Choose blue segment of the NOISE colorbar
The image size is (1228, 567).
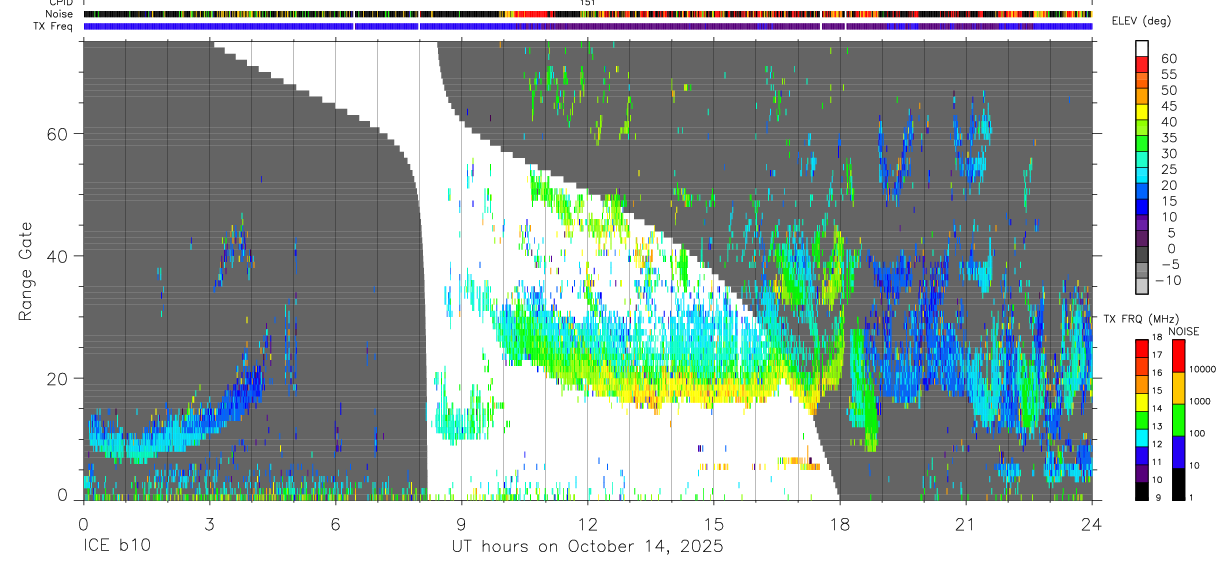click(x=1178, y=453)
